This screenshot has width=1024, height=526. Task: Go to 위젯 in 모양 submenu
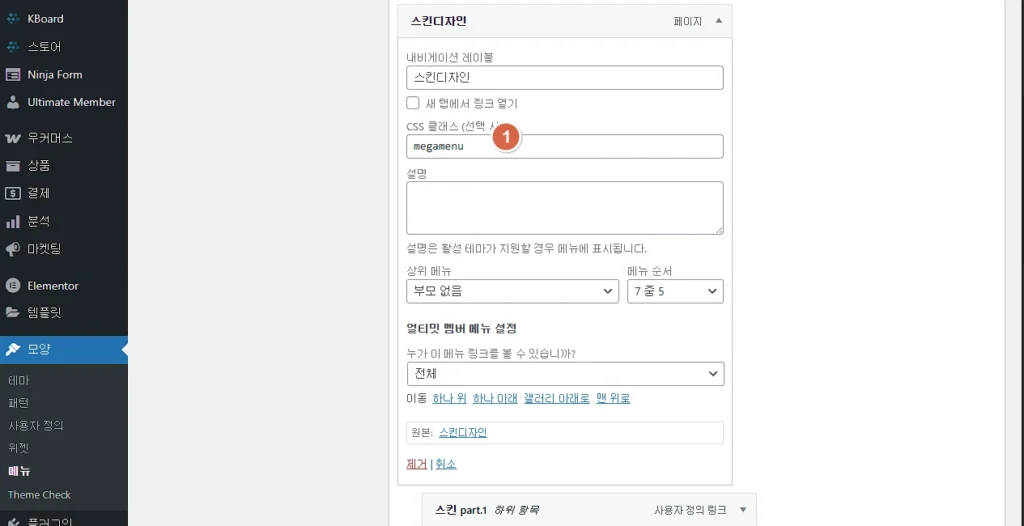(18, 448)
